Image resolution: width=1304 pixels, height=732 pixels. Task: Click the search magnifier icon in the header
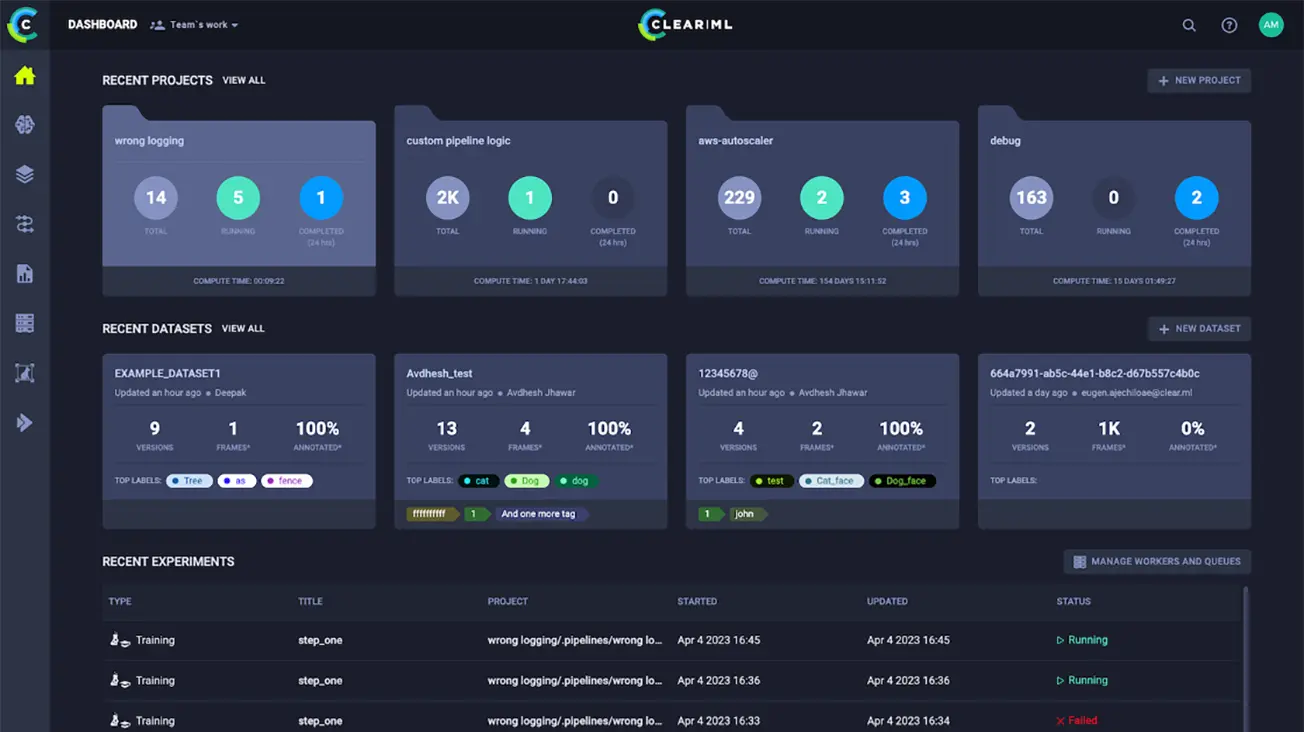point(1189,25)
